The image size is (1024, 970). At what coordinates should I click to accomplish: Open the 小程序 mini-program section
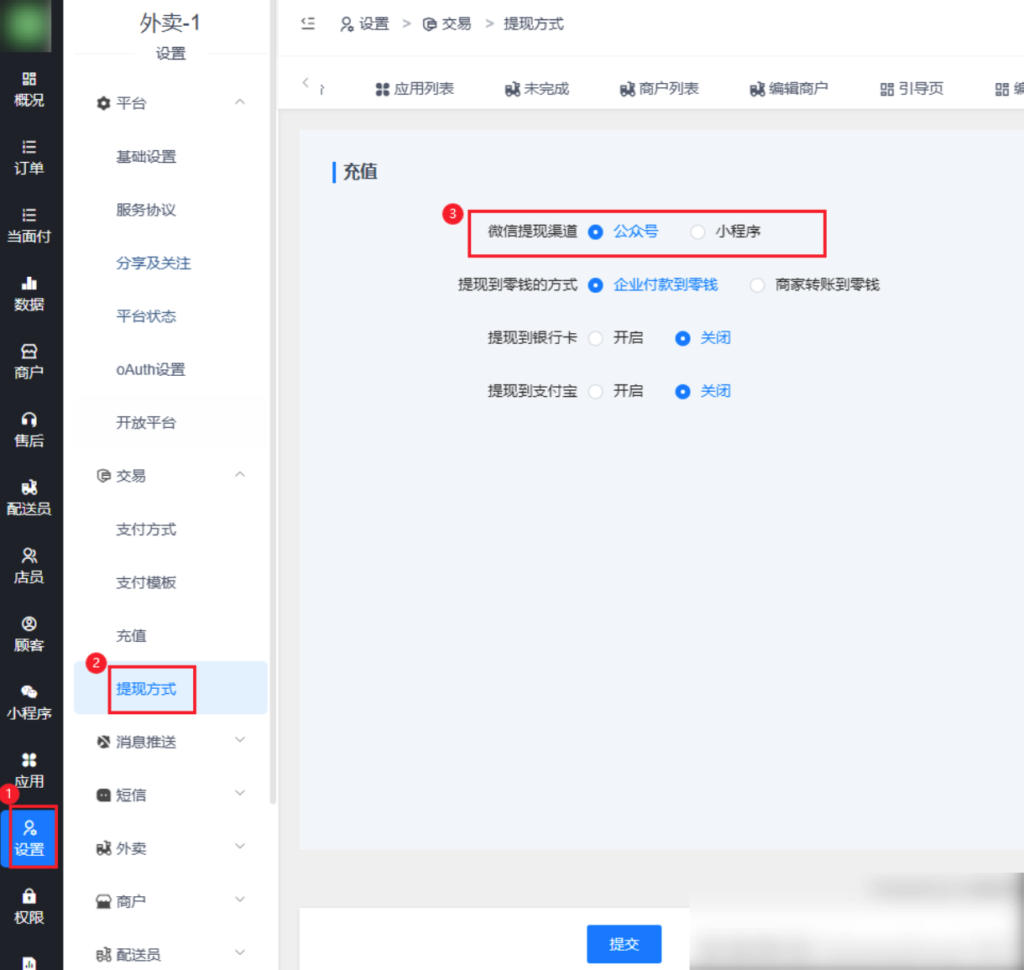click(x=31, y=700)
